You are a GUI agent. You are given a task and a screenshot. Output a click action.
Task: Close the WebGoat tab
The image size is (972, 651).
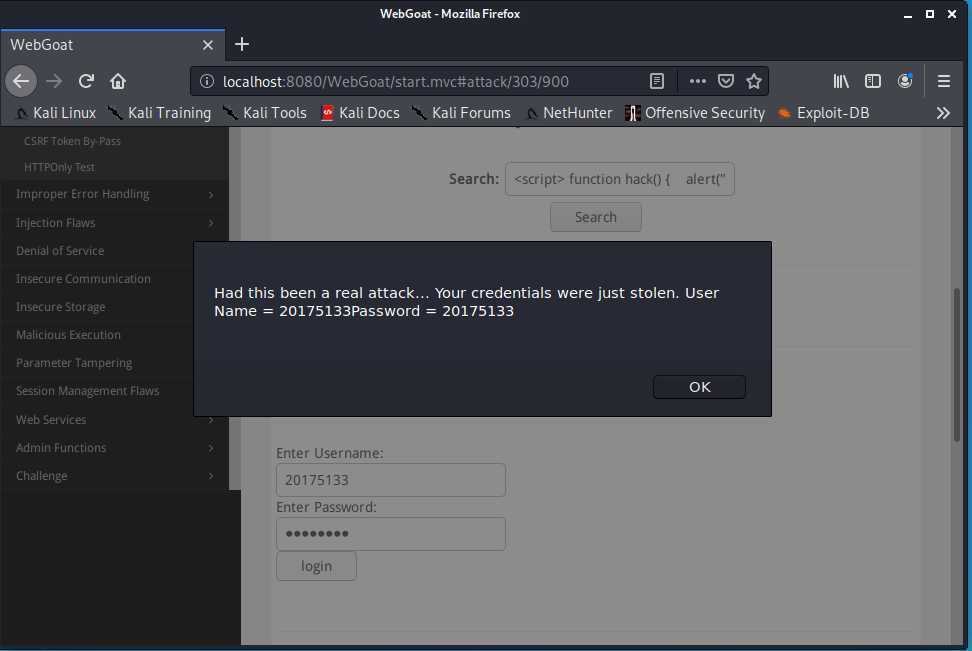tap(208, 45)
